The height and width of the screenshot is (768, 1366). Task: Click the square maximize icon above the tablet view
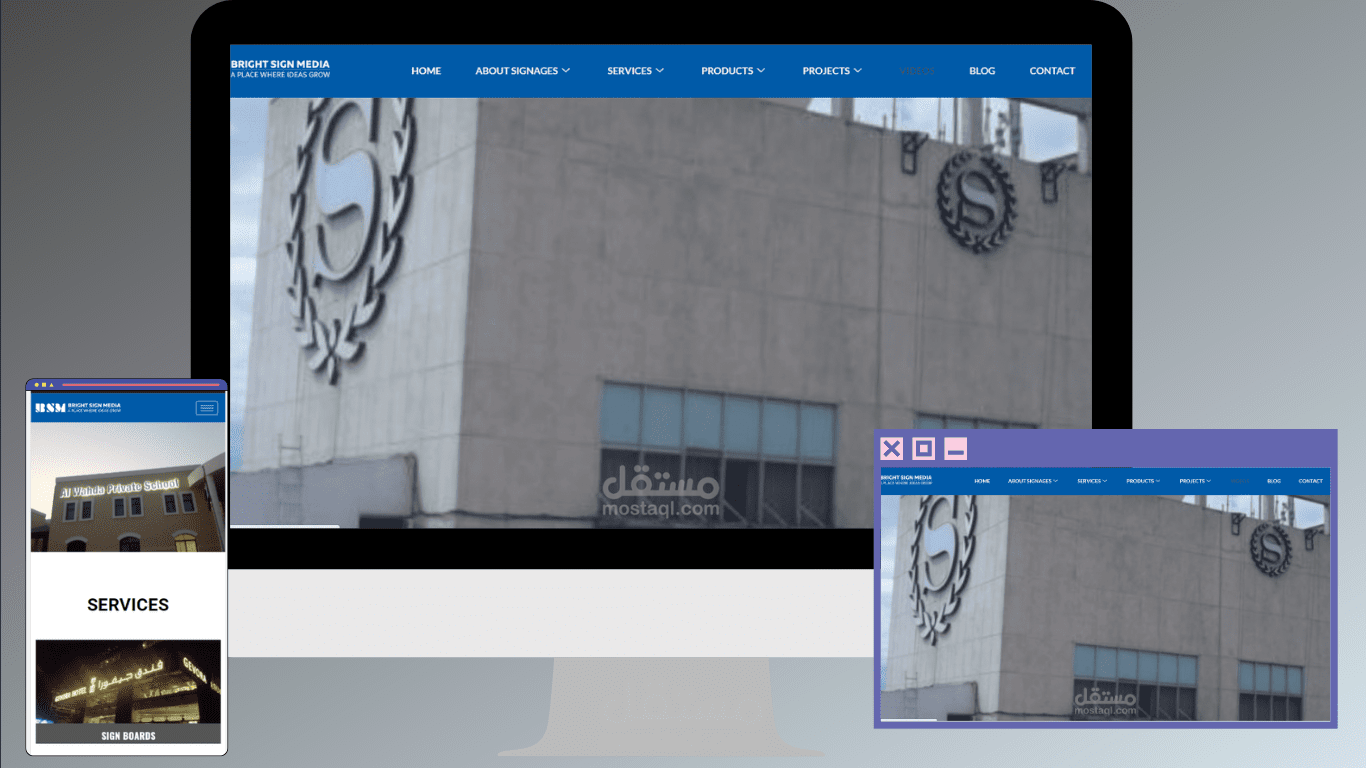[x=921, y=448]
